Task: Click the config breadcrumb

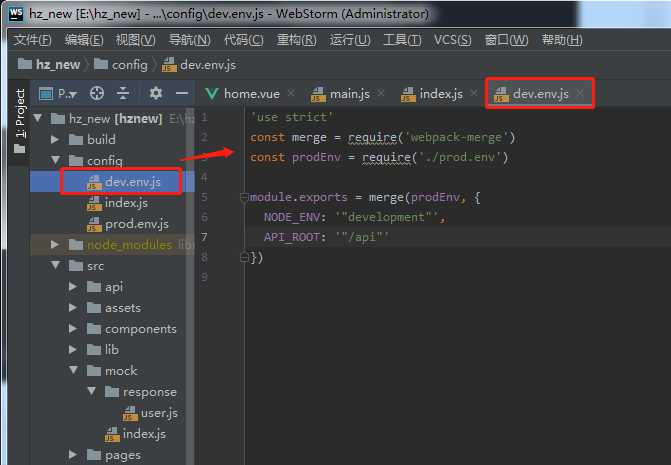Action: click(121, 65)
